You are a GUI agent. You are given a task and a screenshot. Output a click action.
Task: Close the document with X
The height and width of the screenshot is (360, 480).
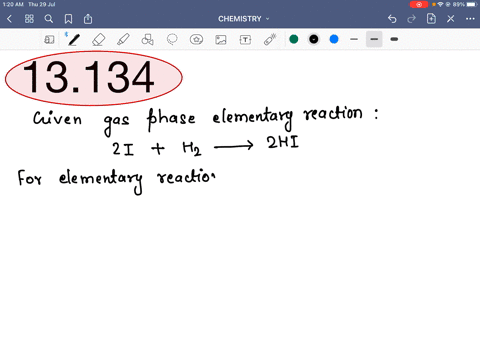click(451, 19)
